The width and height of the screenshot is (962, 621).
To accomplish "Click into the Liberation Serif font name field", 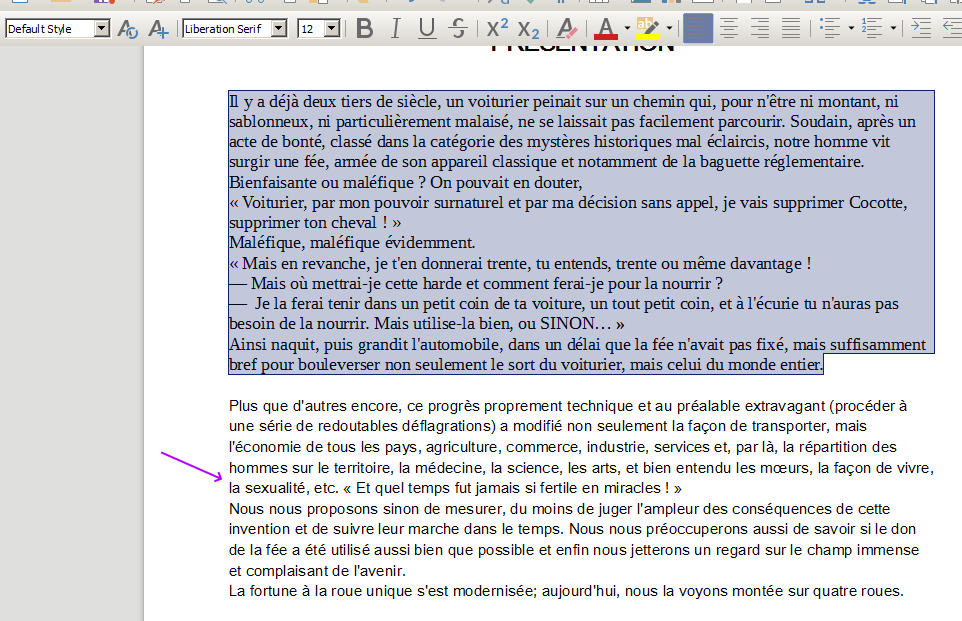I will click(x=227, y=29).
